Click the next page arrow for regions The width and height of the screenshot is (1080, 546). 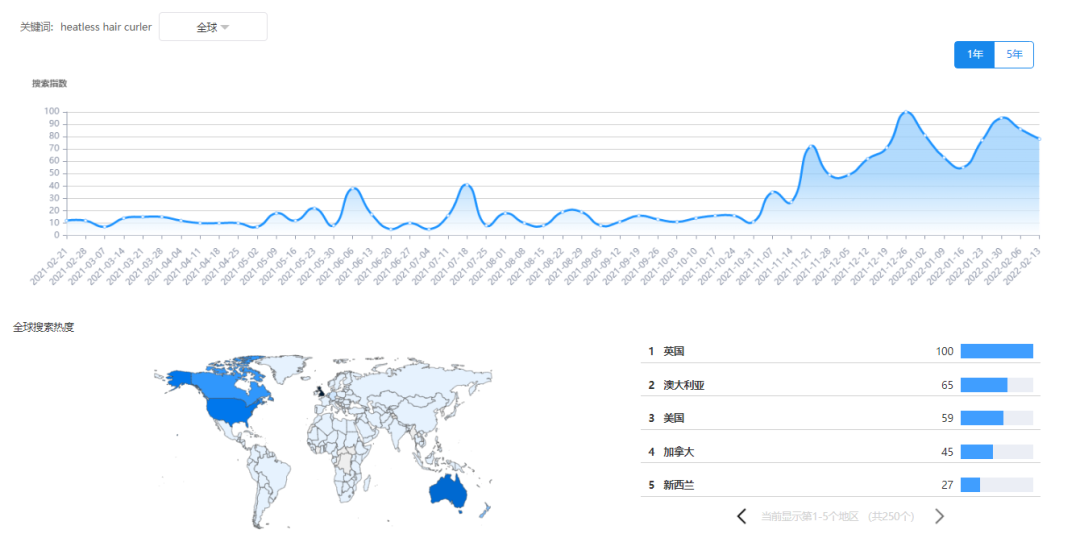(939, 516)
